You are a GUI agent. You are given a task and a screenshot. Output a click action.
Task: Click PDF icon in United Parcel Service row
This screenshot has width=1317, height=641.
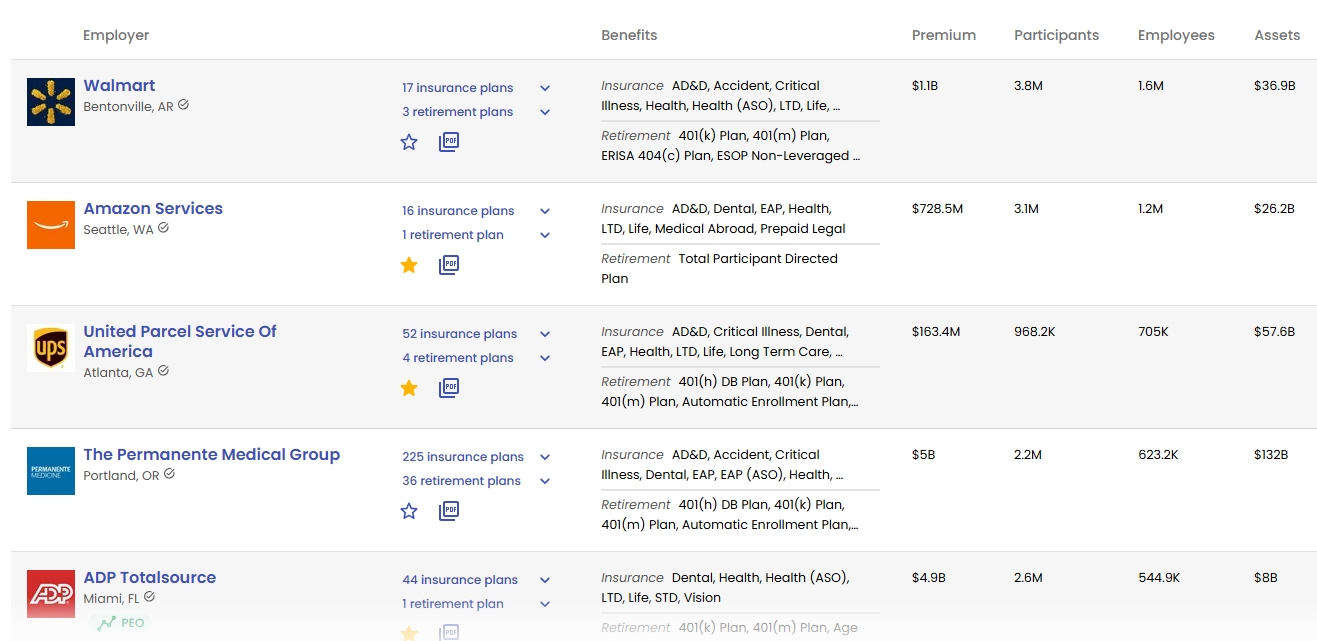pos(449,388)
